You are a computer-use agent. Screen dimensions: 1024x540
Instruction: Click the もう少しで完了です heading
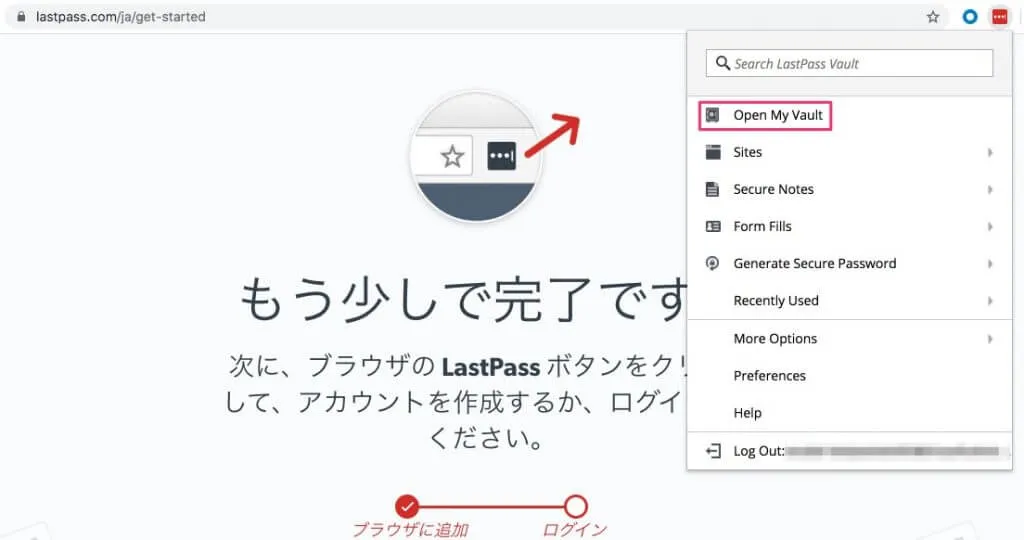[464, 300]
